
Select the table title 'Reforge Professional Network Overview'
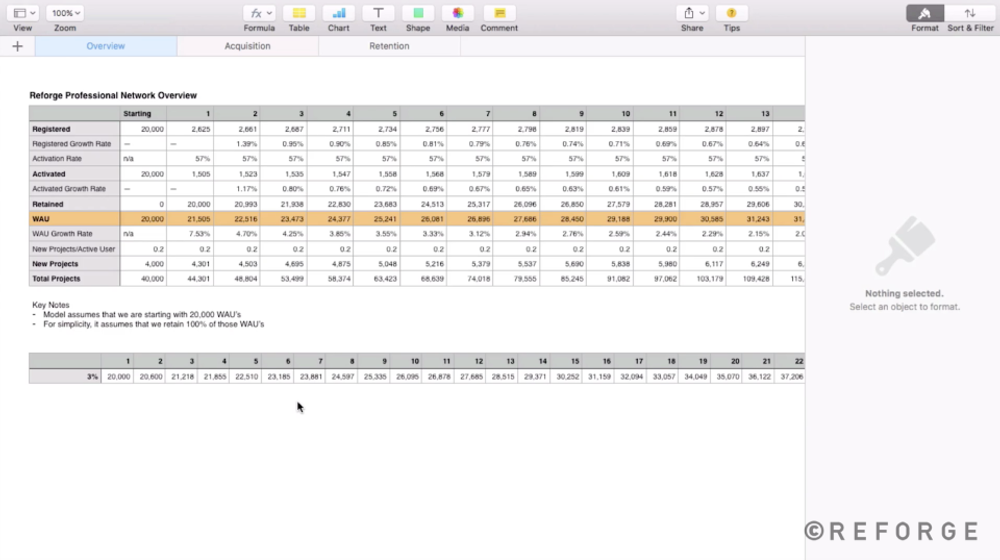coord(113,95)
